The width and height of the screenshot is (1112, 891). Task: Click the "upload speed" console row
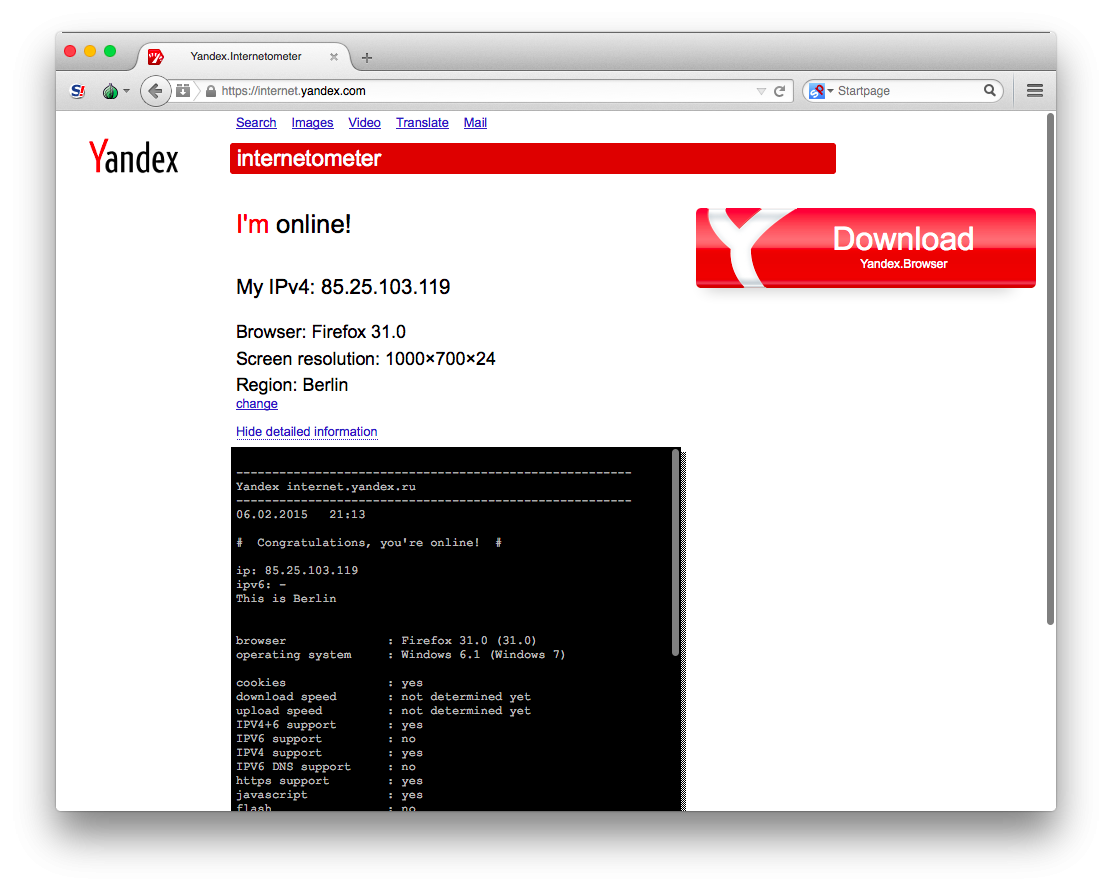coord(384,711)
